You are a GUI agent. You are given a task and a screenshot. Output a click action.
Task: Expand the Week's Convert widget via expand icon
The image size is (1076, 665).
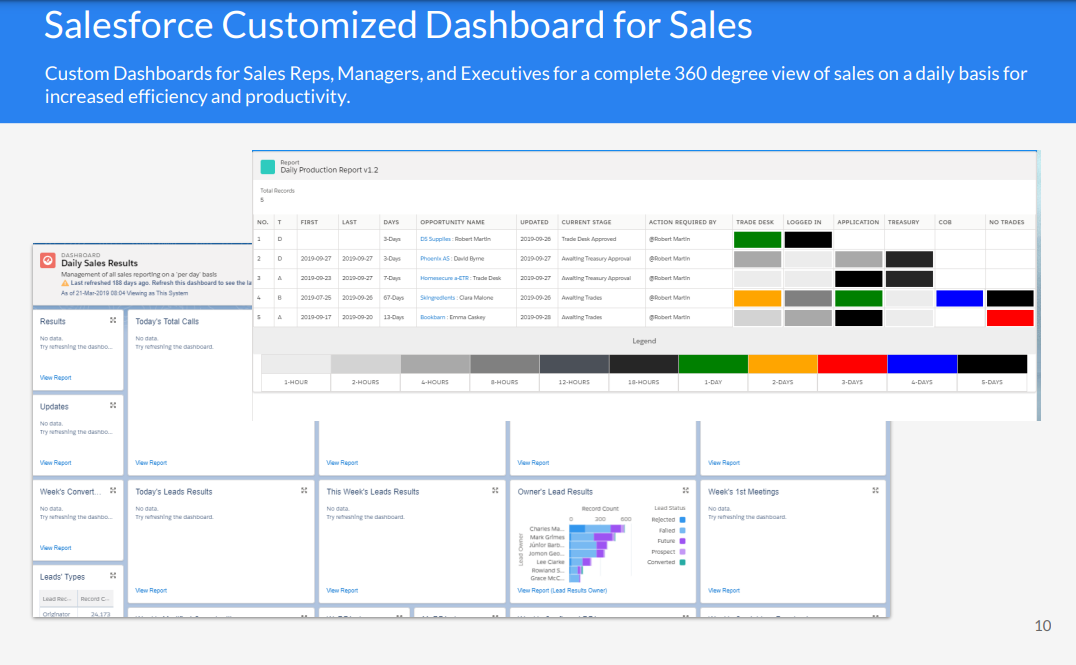tap(113, 491)
